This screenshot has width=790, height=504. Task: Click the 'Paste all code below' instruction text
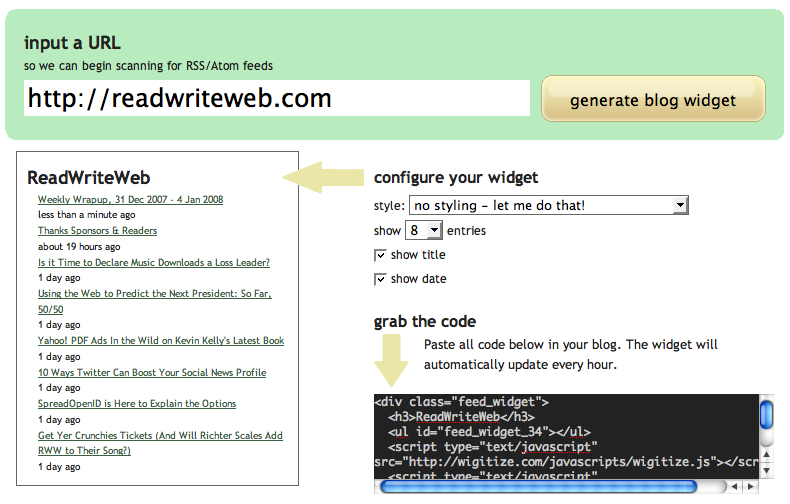tap(571, 354)
